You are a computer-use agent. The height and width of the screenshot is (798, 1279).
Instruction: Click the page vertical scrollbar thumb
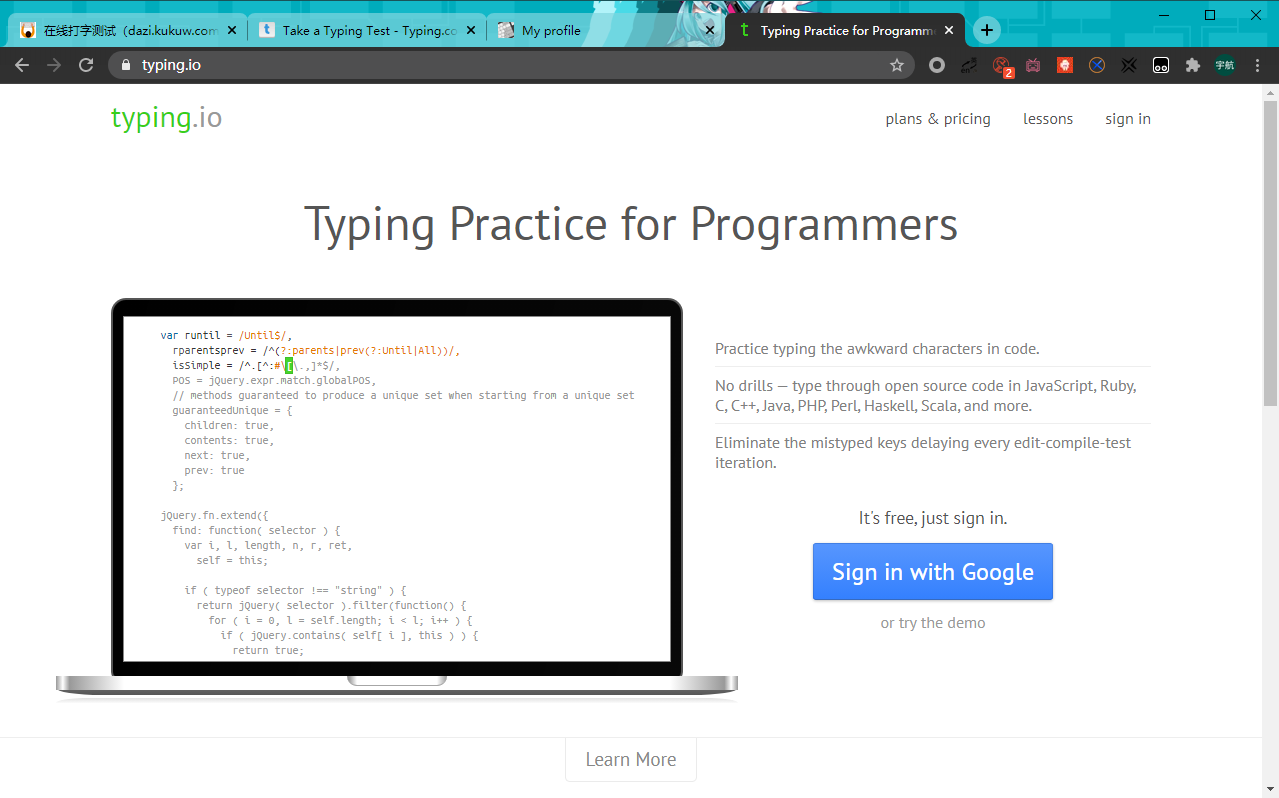pos(1270,253)
